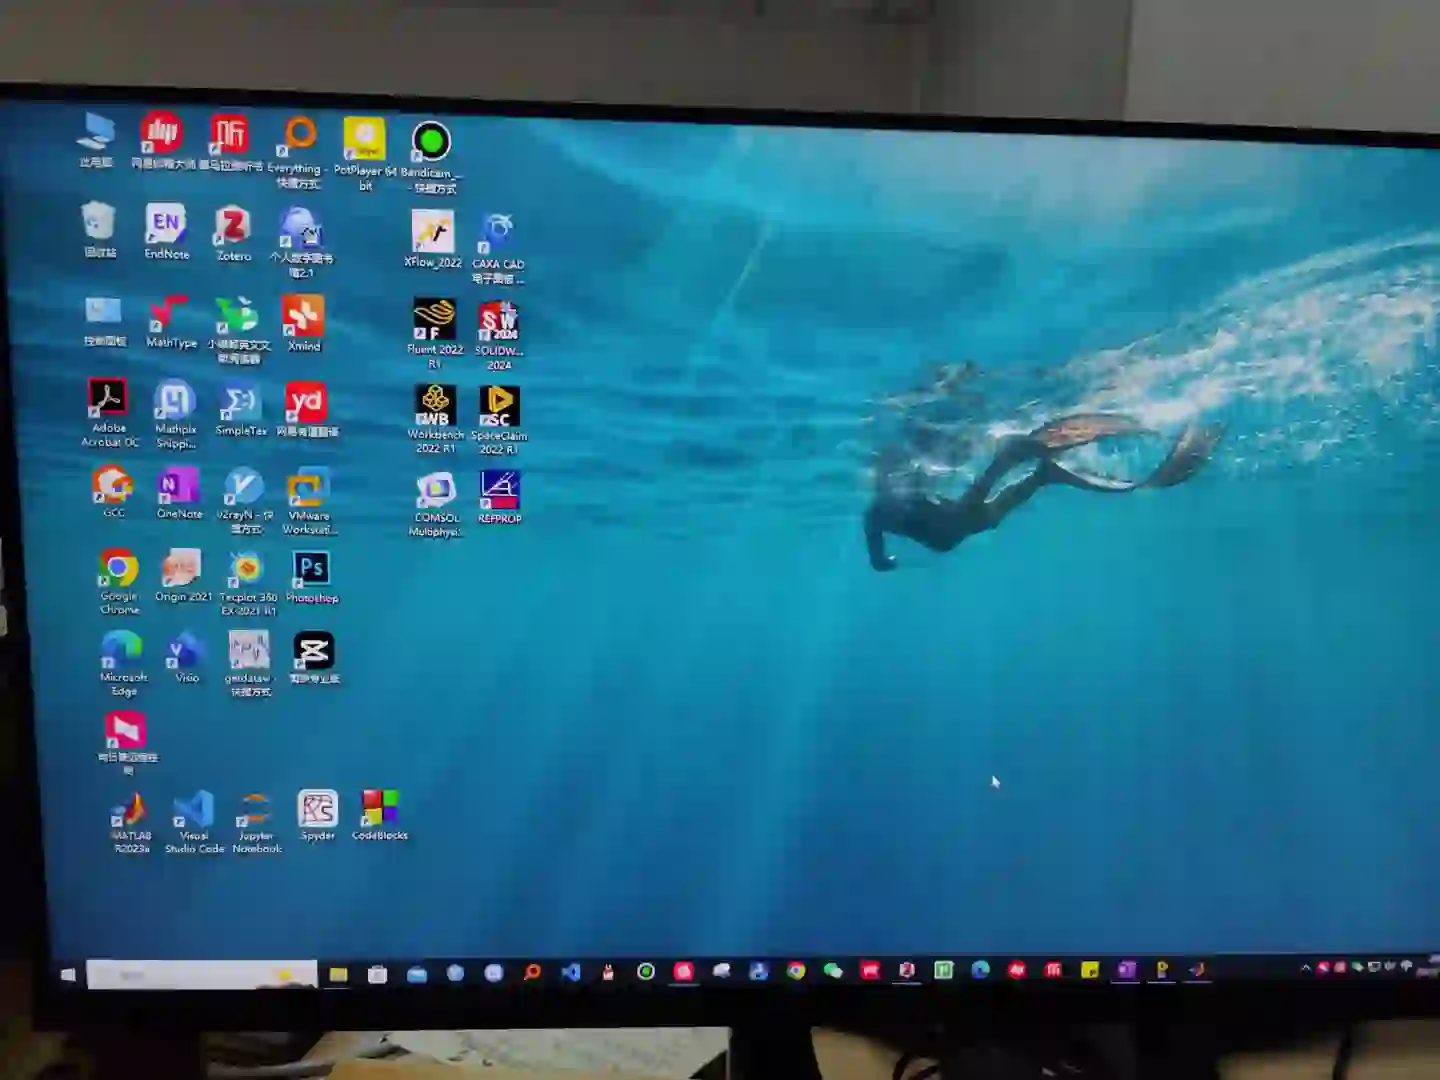The height and width of the screenshot is (1080, 1440).
Task: Click the Windows Start button
Action: pos(68,974)
